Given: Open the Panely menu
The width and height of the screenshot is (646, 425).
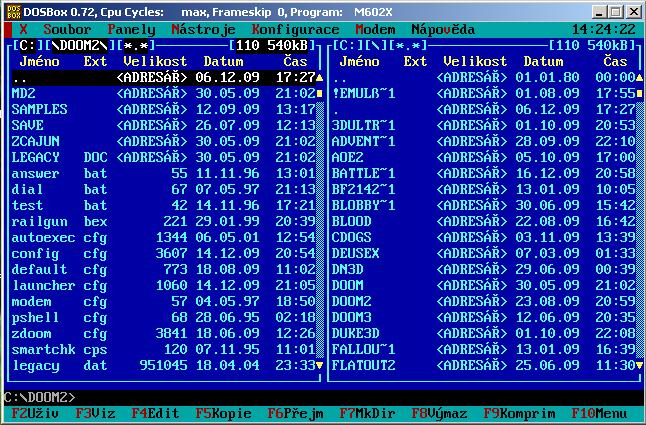Looking at the screenshot, I should [x=131, y=30].
